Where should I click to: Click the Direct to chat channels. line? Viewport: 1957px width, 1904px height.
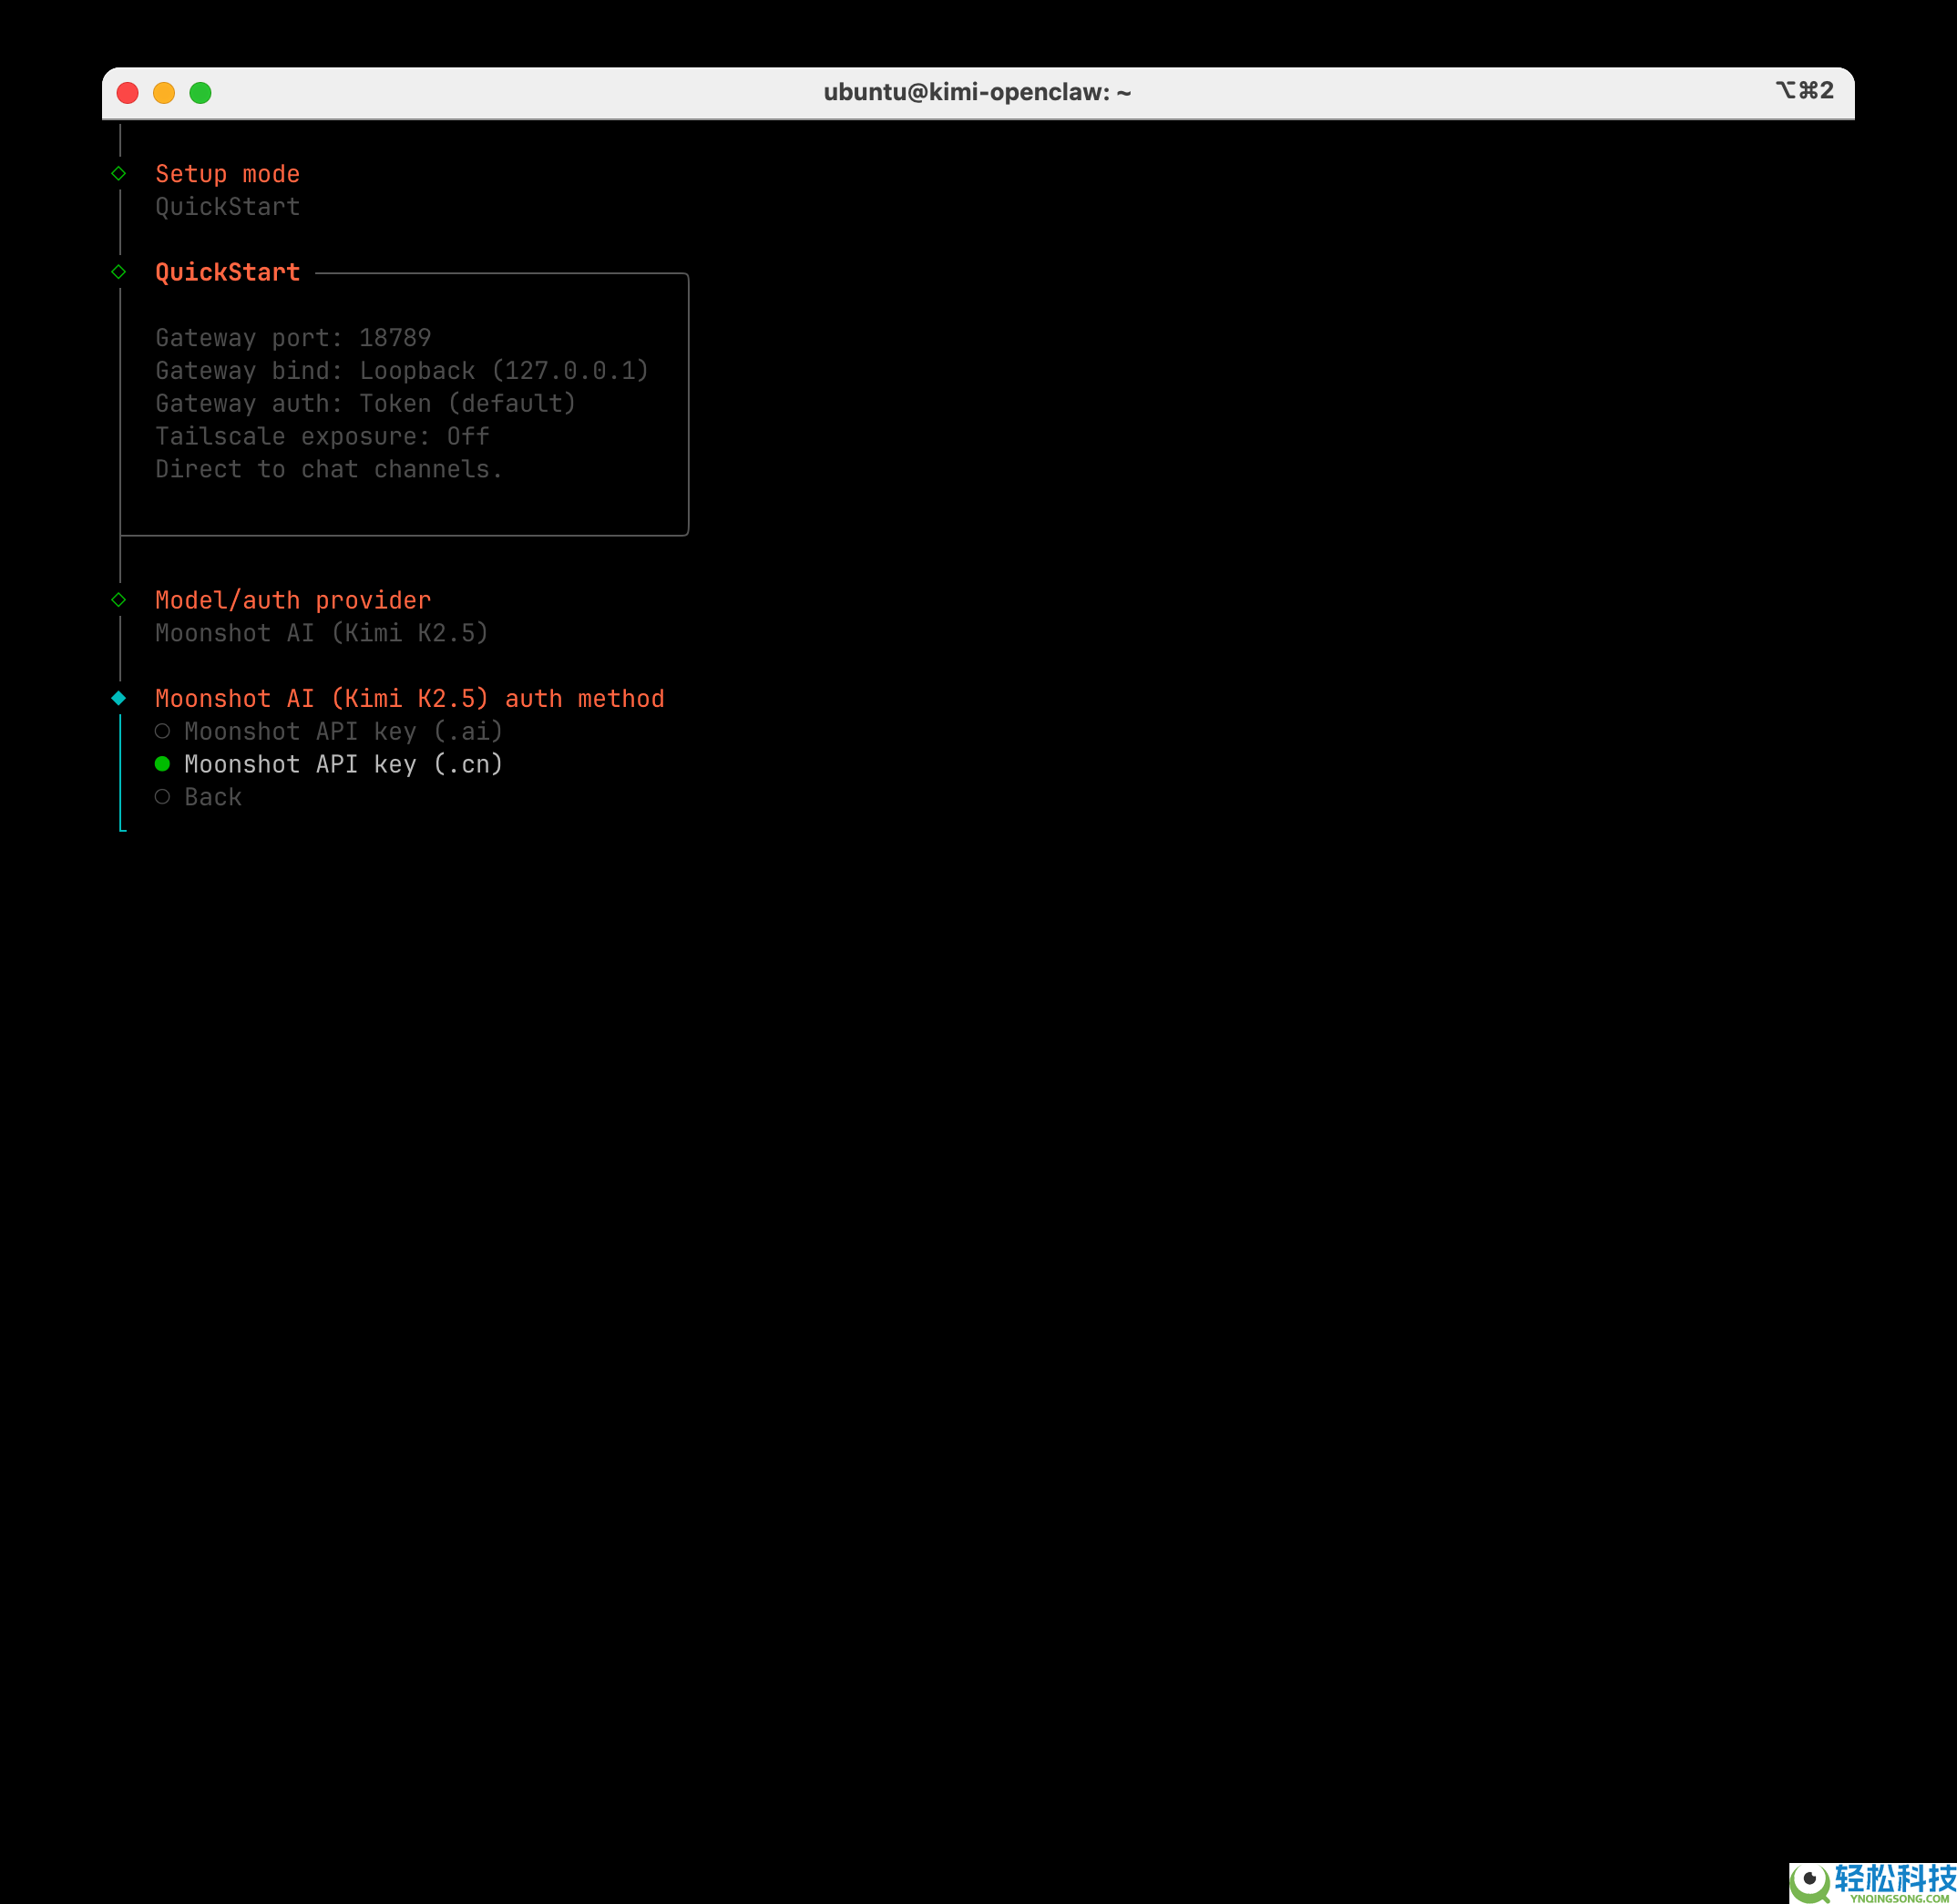(x=329, y=469)
